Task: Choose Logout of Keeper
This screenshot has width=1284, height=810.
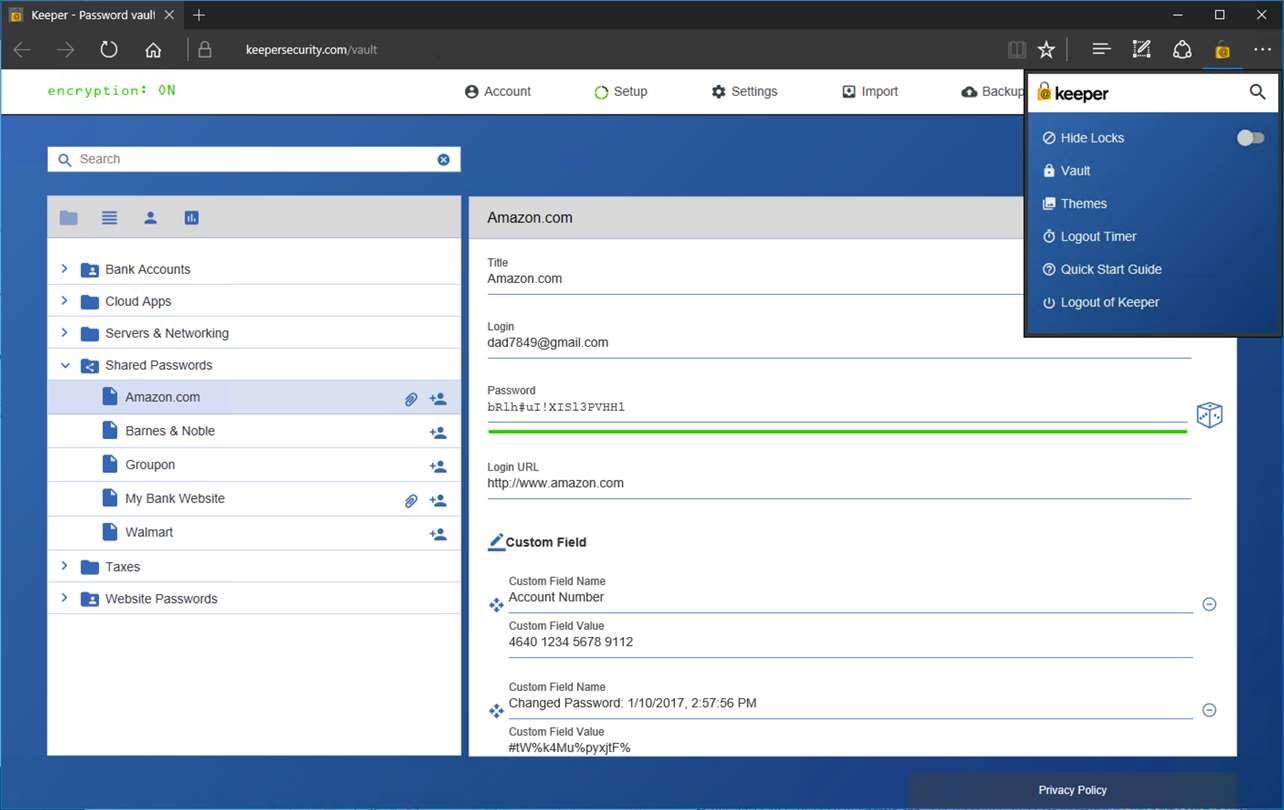Action: click(1100, 303)
